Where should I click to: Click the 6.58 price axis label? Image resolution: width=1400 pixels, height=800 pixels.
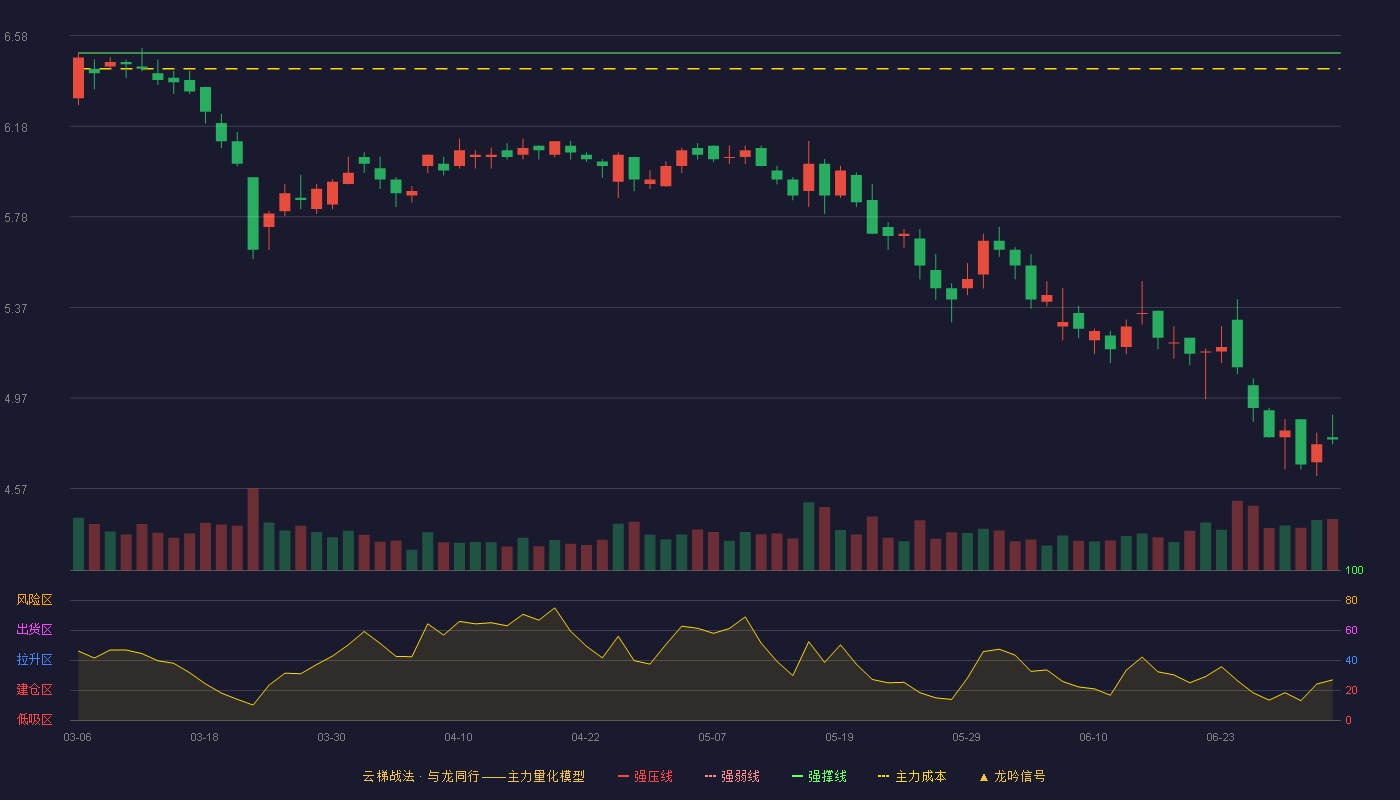point(15,37)
